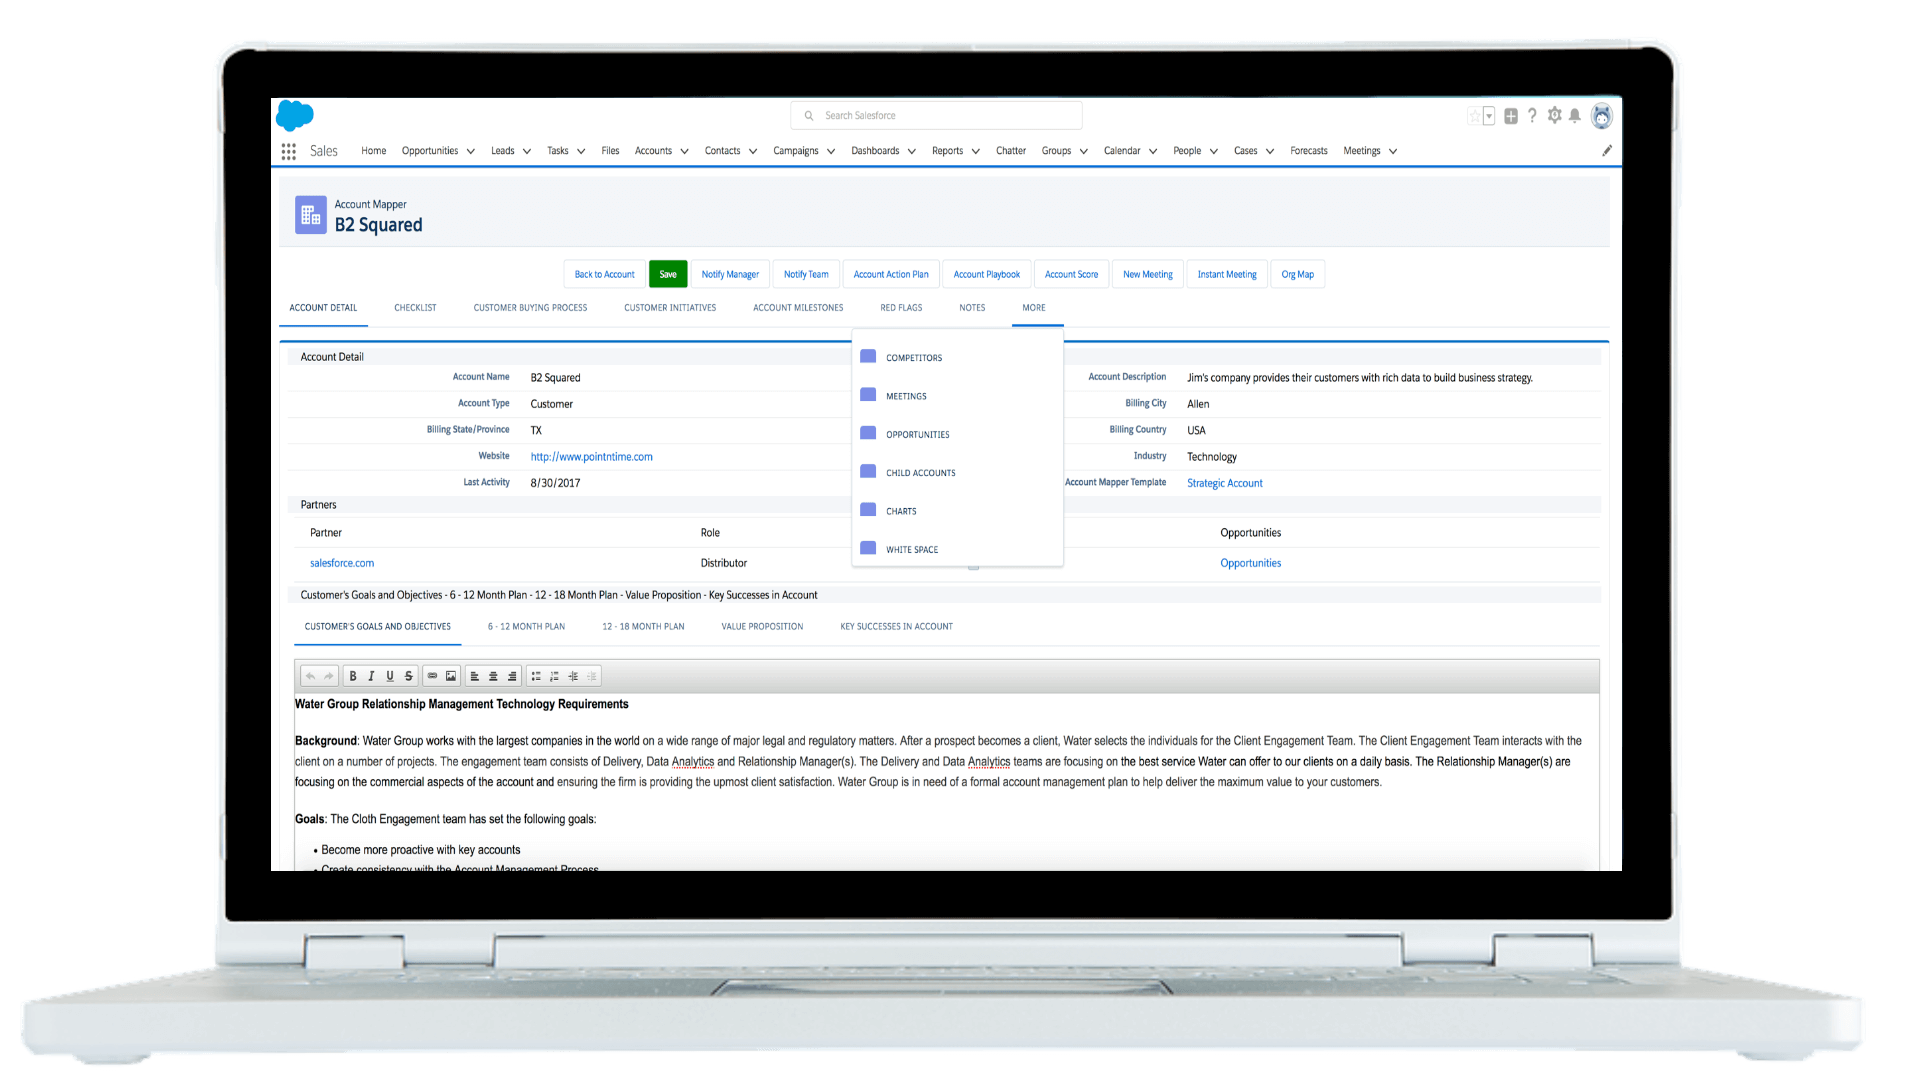Click the Notify Manager button
Image resolution: width=1920 pixels, height=1080 pixels.
tap(729, 273)
